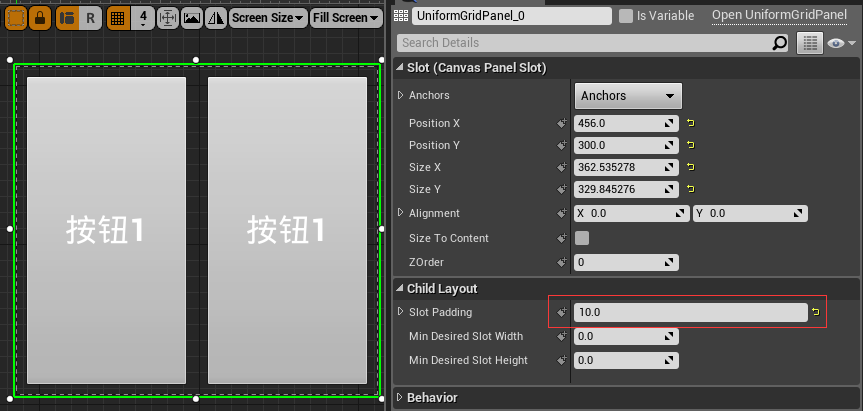Click the Size X keyframe icon
Screen dimensions: 863x411
click(x=561, y=167)
